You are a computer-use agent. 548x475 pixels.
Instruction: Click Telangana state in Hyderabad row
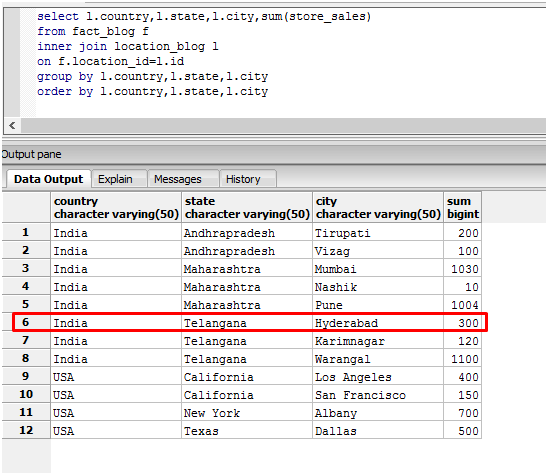click(247, 322)
